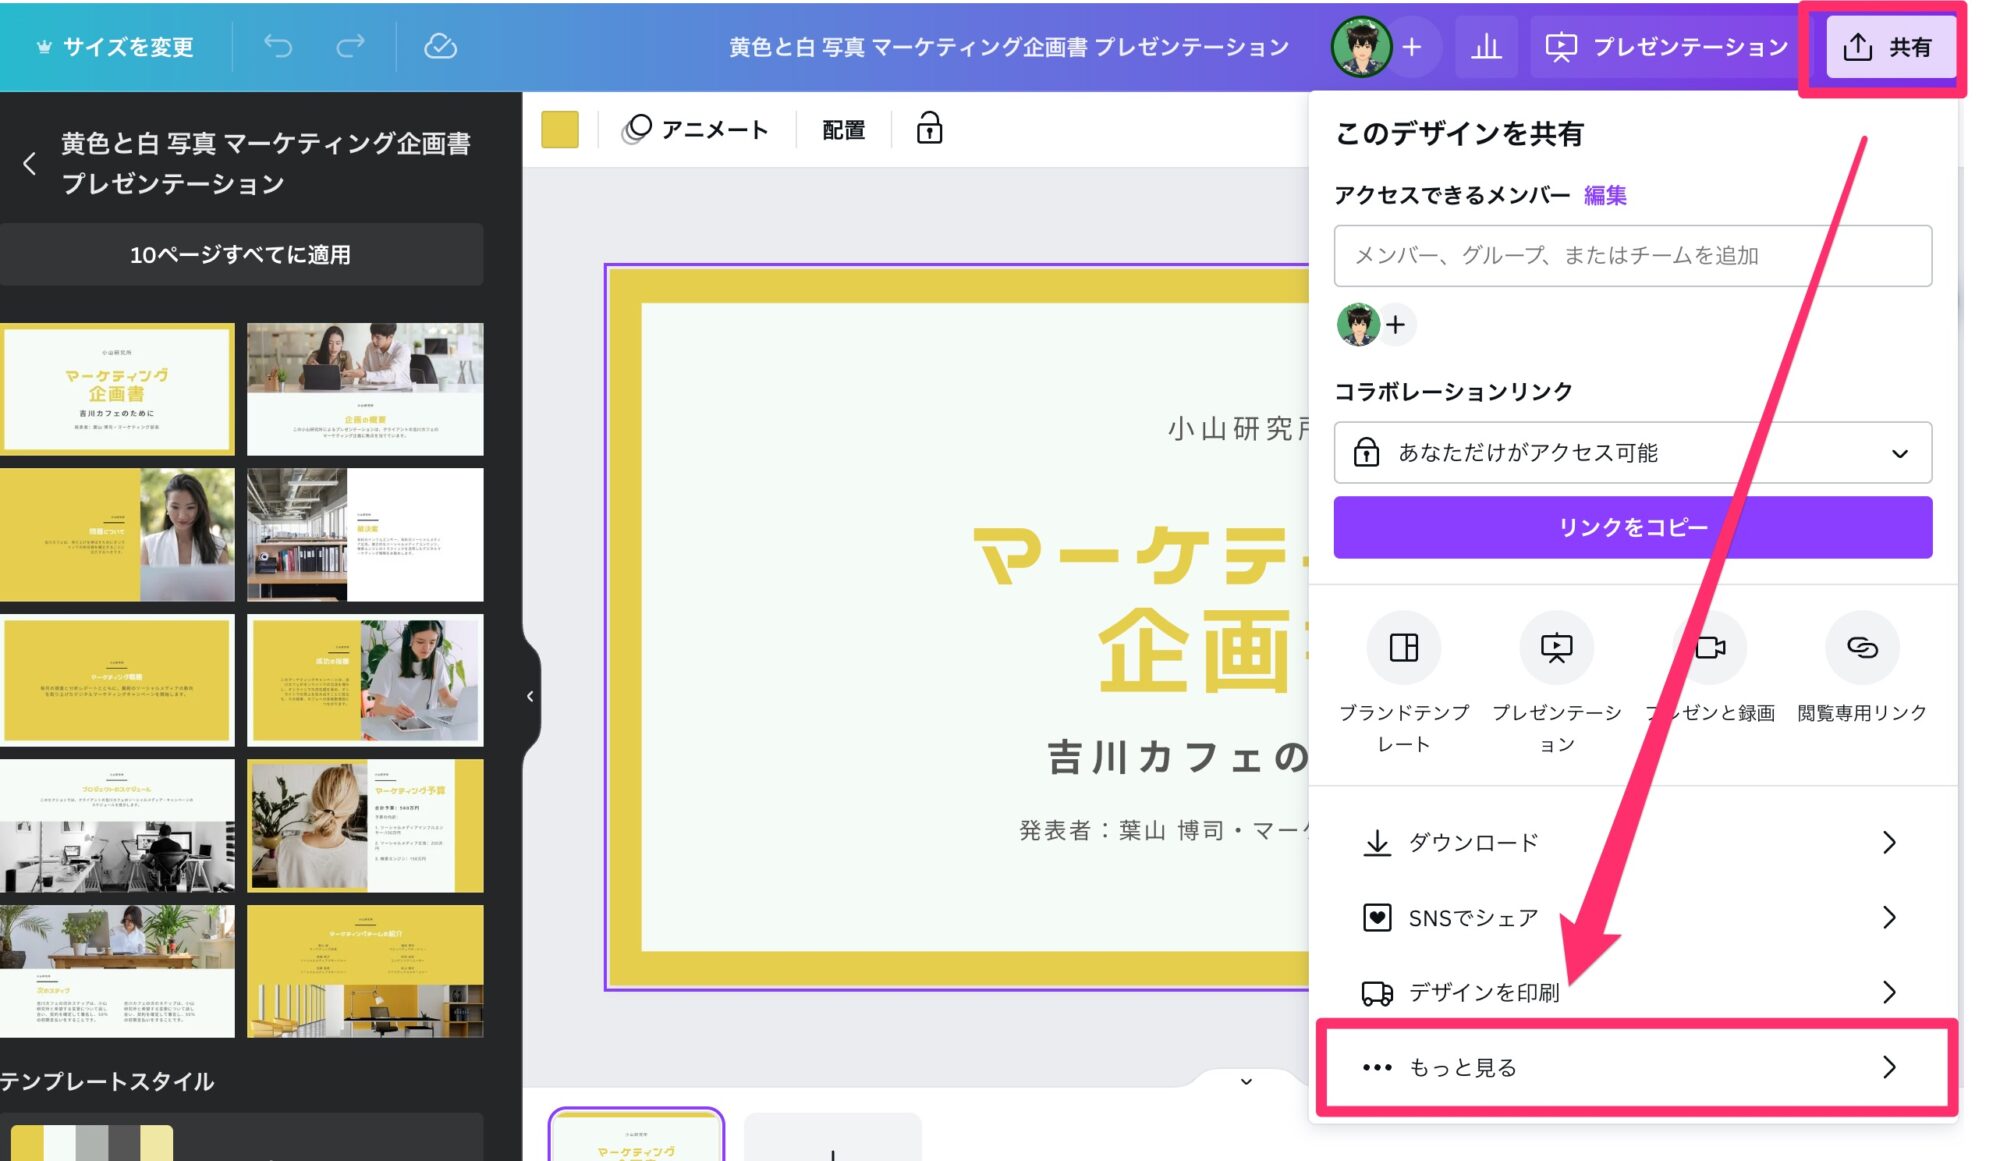Select the view-only link icon
This screenshot has width=2000, height=1161.
pyautogui.click(x=1861, y=648)
